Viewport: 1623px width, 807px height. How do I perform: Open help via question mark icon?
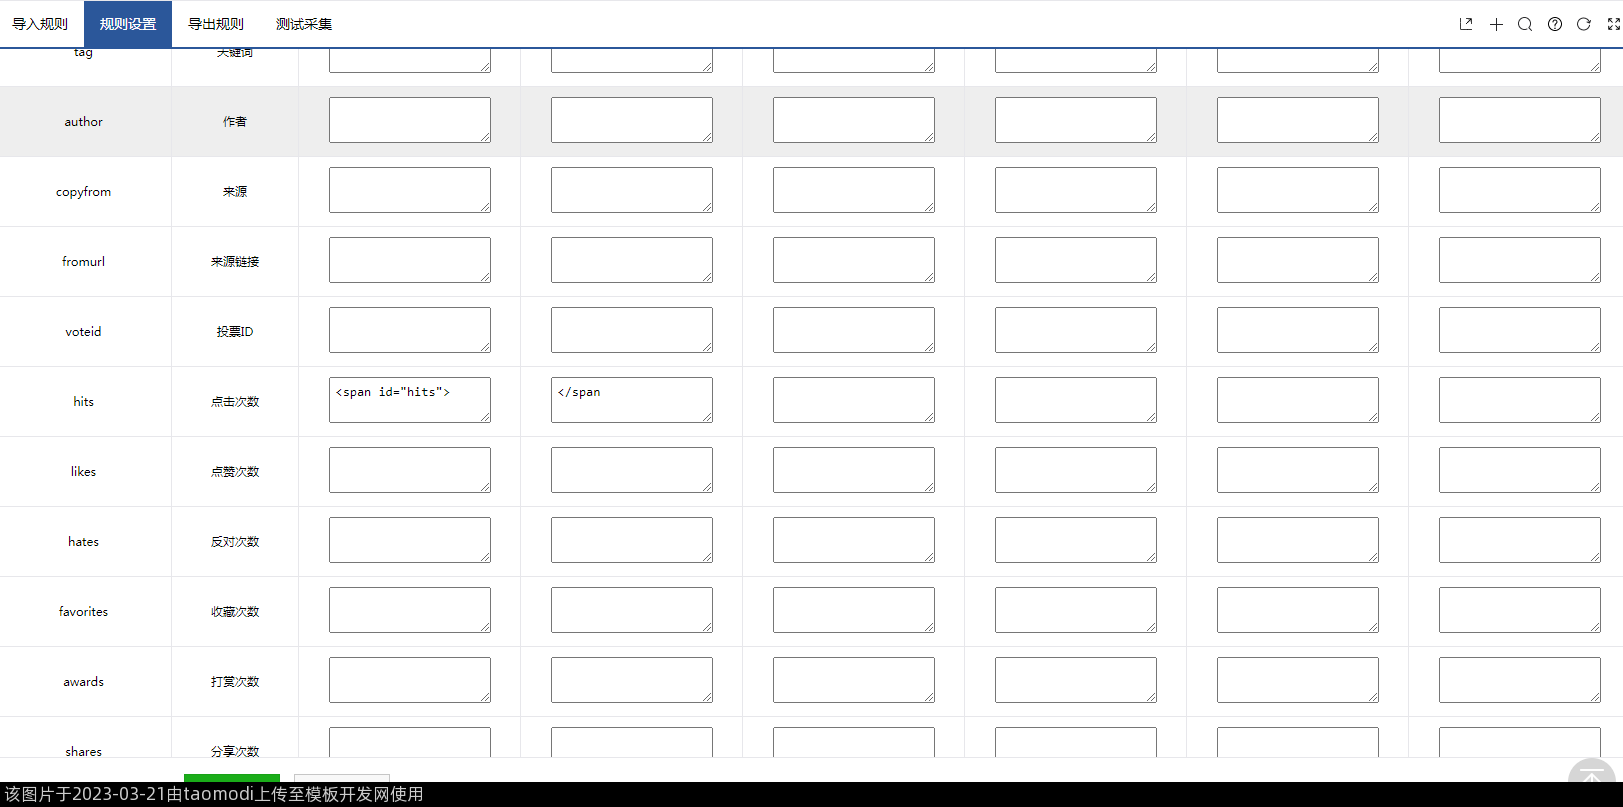point(1555,24)
